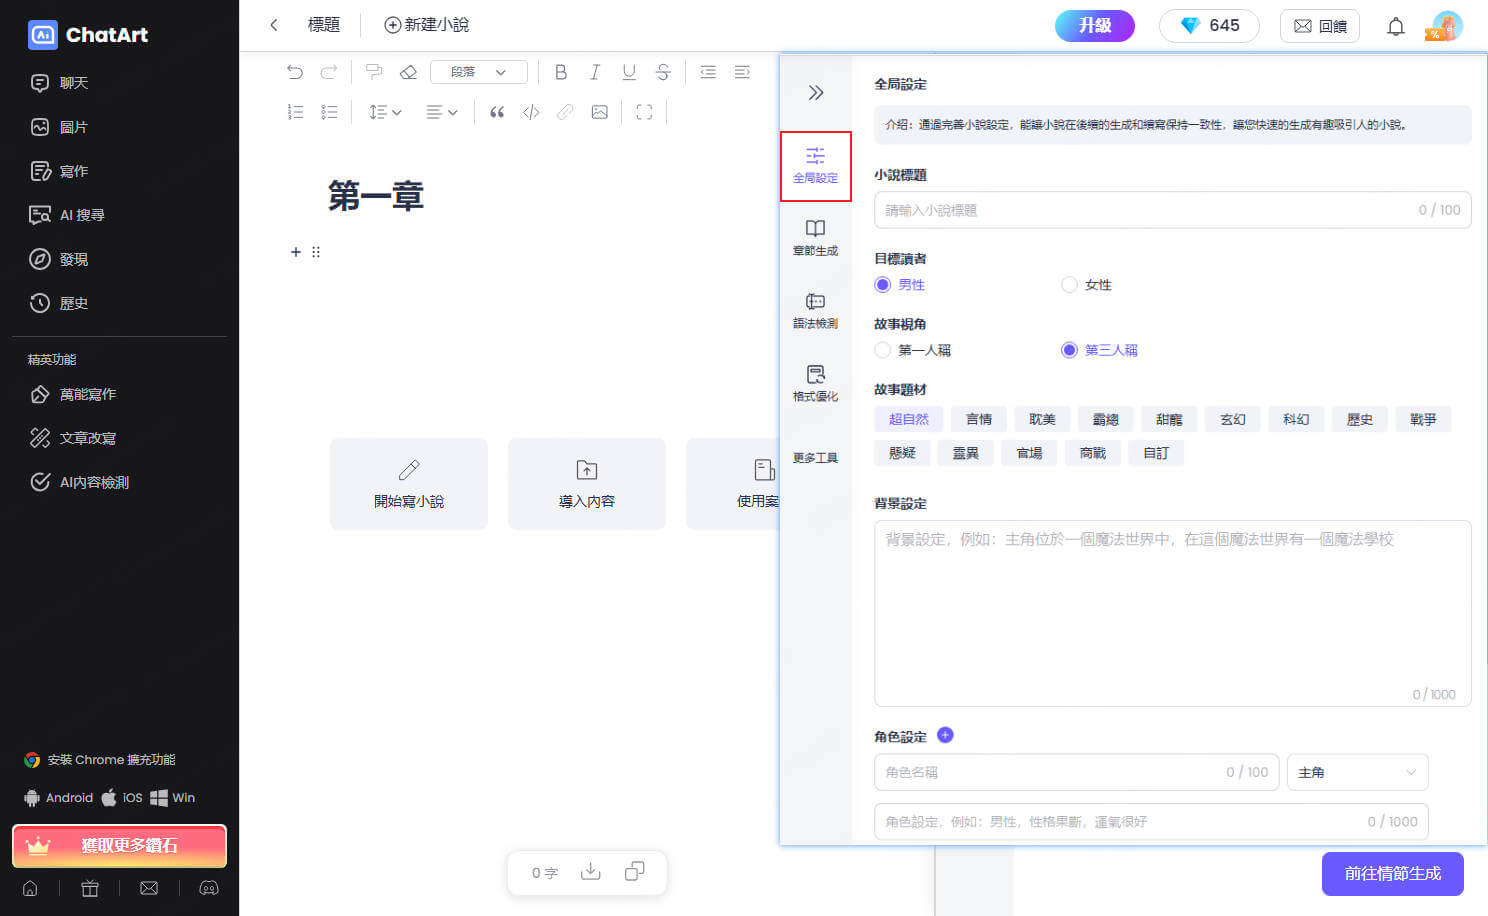
Task: Open the 章節生成 tab
Action: click(x=816, y=239)
